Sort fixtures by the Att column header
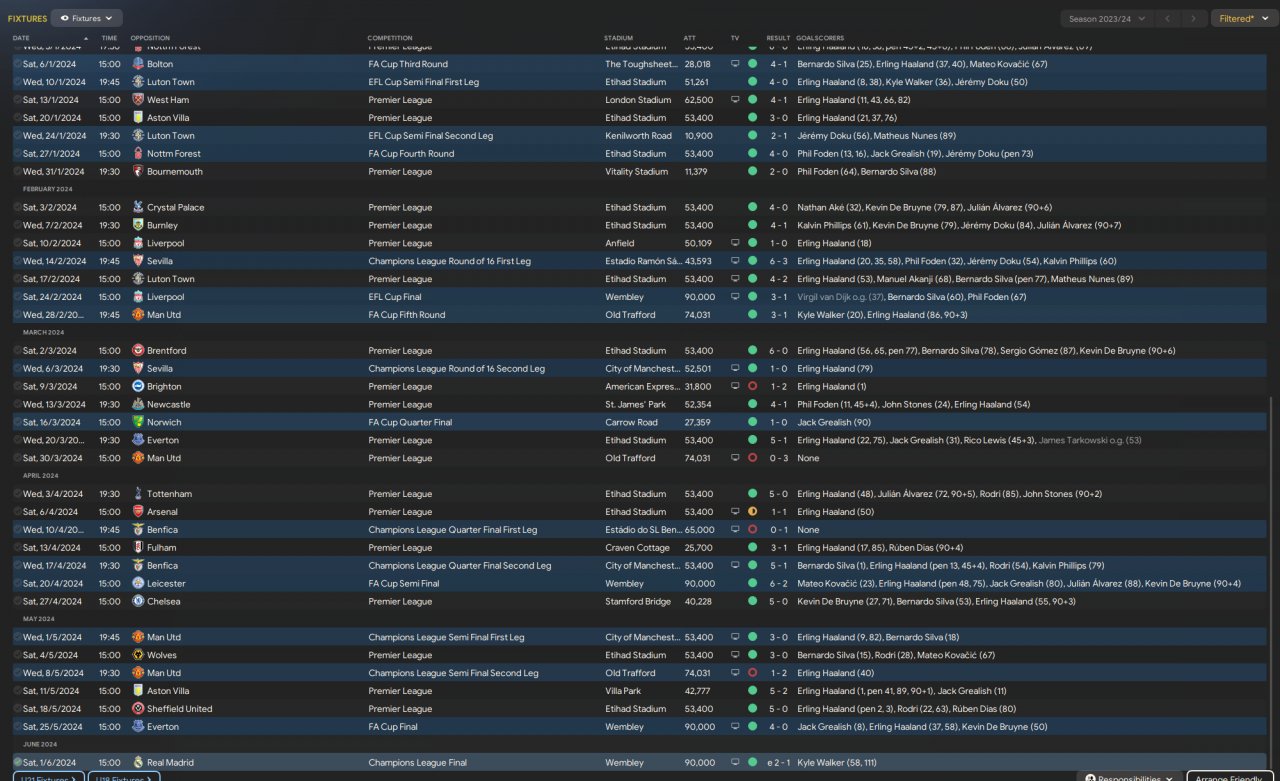The image size is (1280, 781). pyautogui.click(x=690, y=38)
